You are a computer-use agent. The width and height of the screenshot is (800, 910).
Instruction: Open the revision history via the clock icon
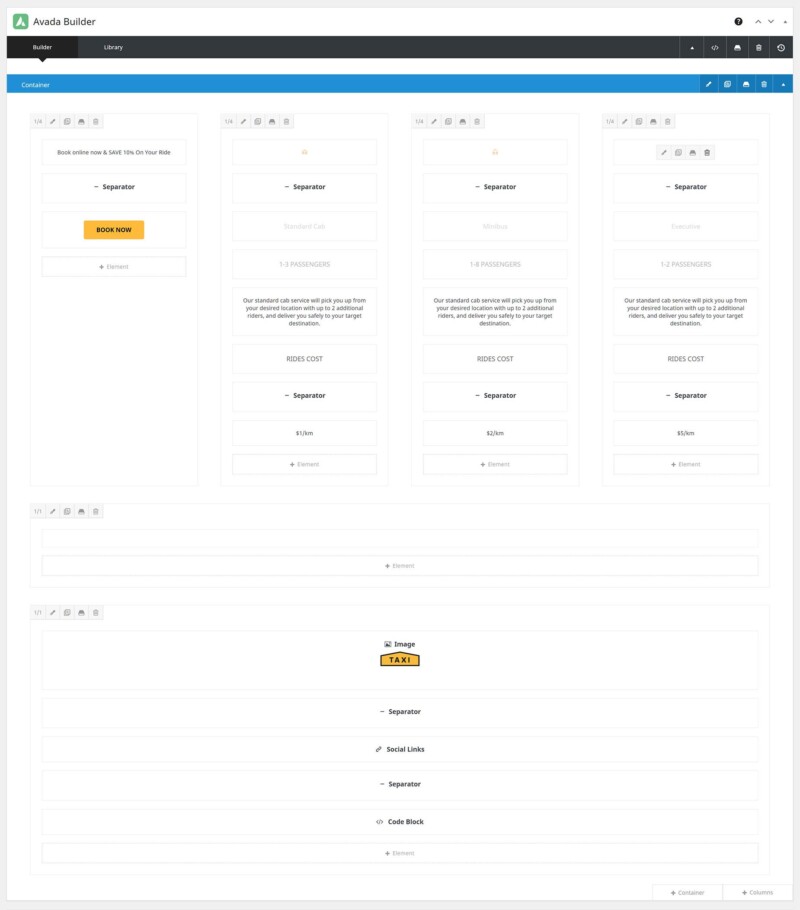point(781,47)
